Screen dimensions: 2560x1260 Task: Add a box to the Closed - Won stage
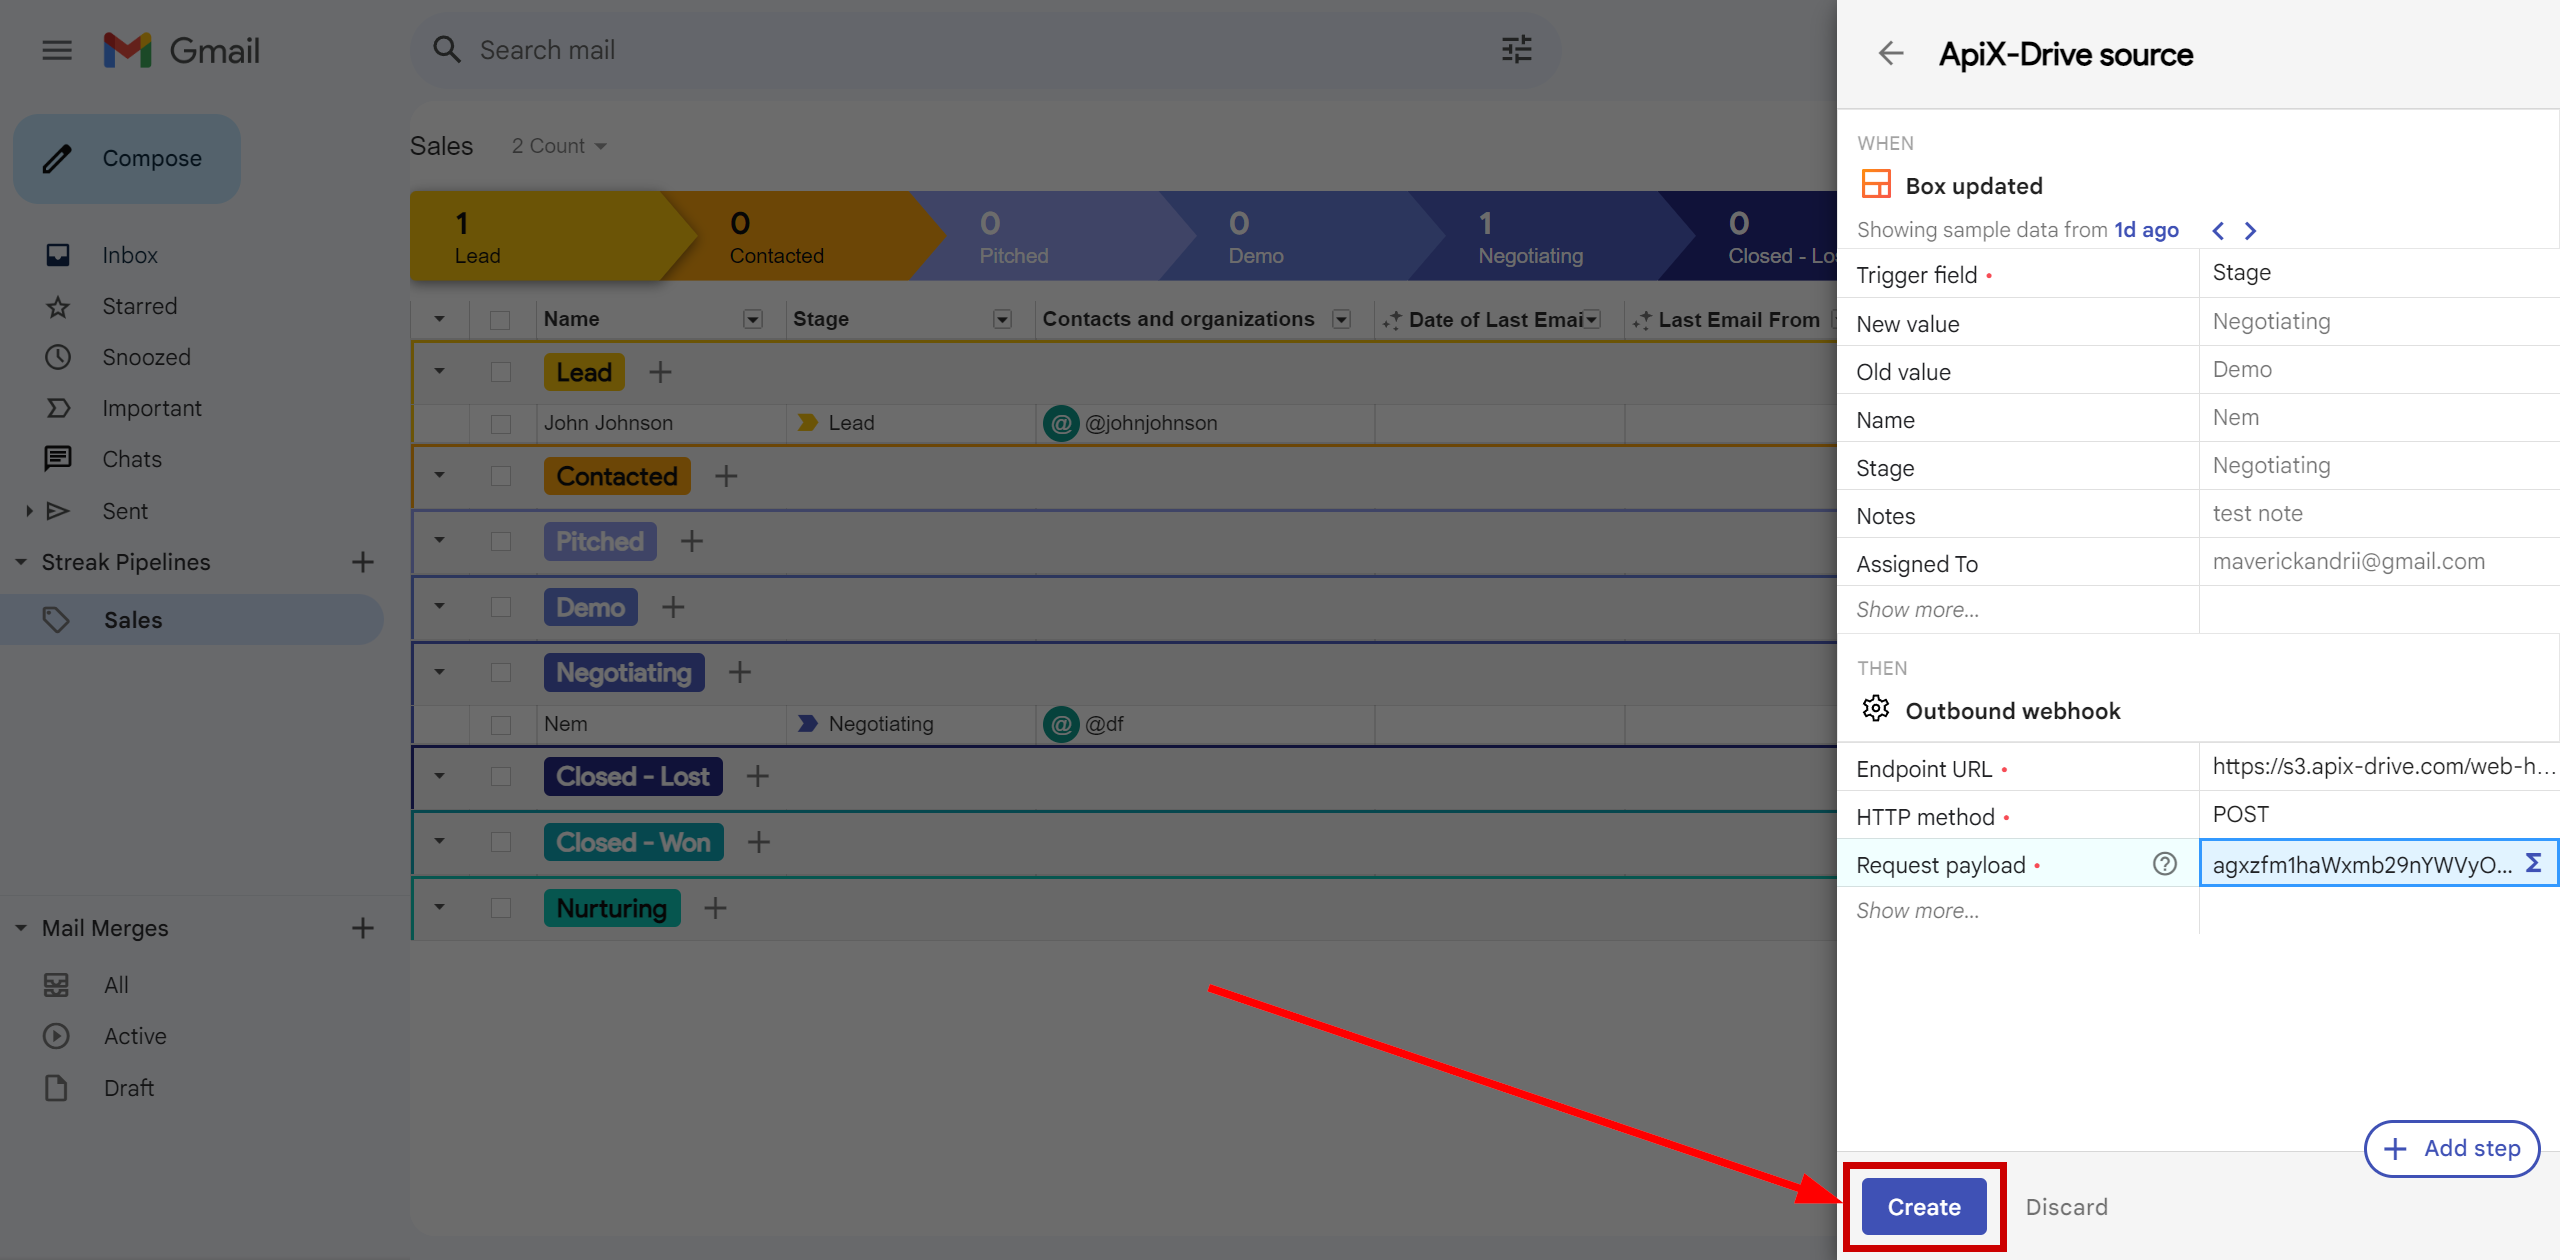pos(758,842)
